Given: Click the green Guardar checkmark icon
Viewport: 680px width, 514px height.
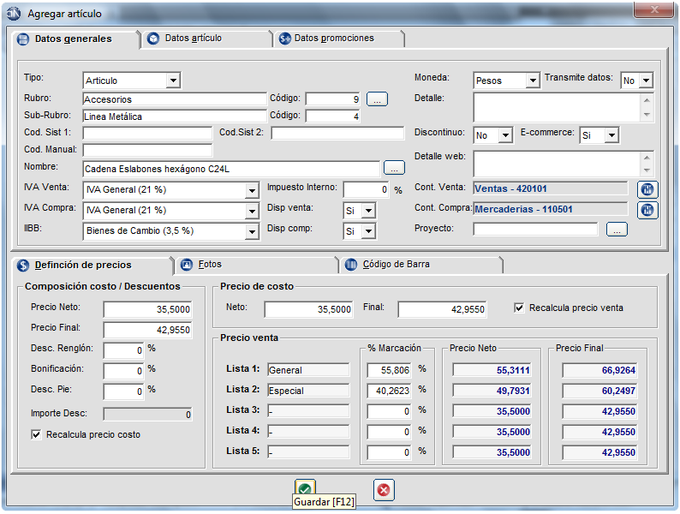Looking at the screenshot, I should [305, 488].
